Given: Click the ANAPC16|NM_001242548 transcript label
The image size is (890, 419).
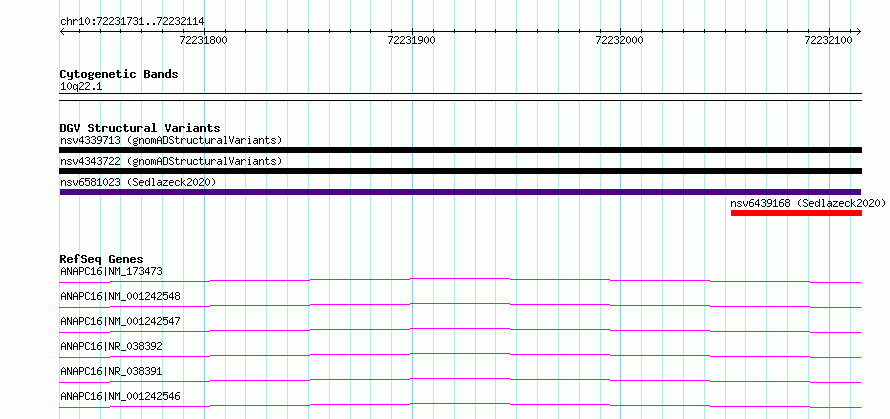Looking at the screenshot, I should [120, 296].
